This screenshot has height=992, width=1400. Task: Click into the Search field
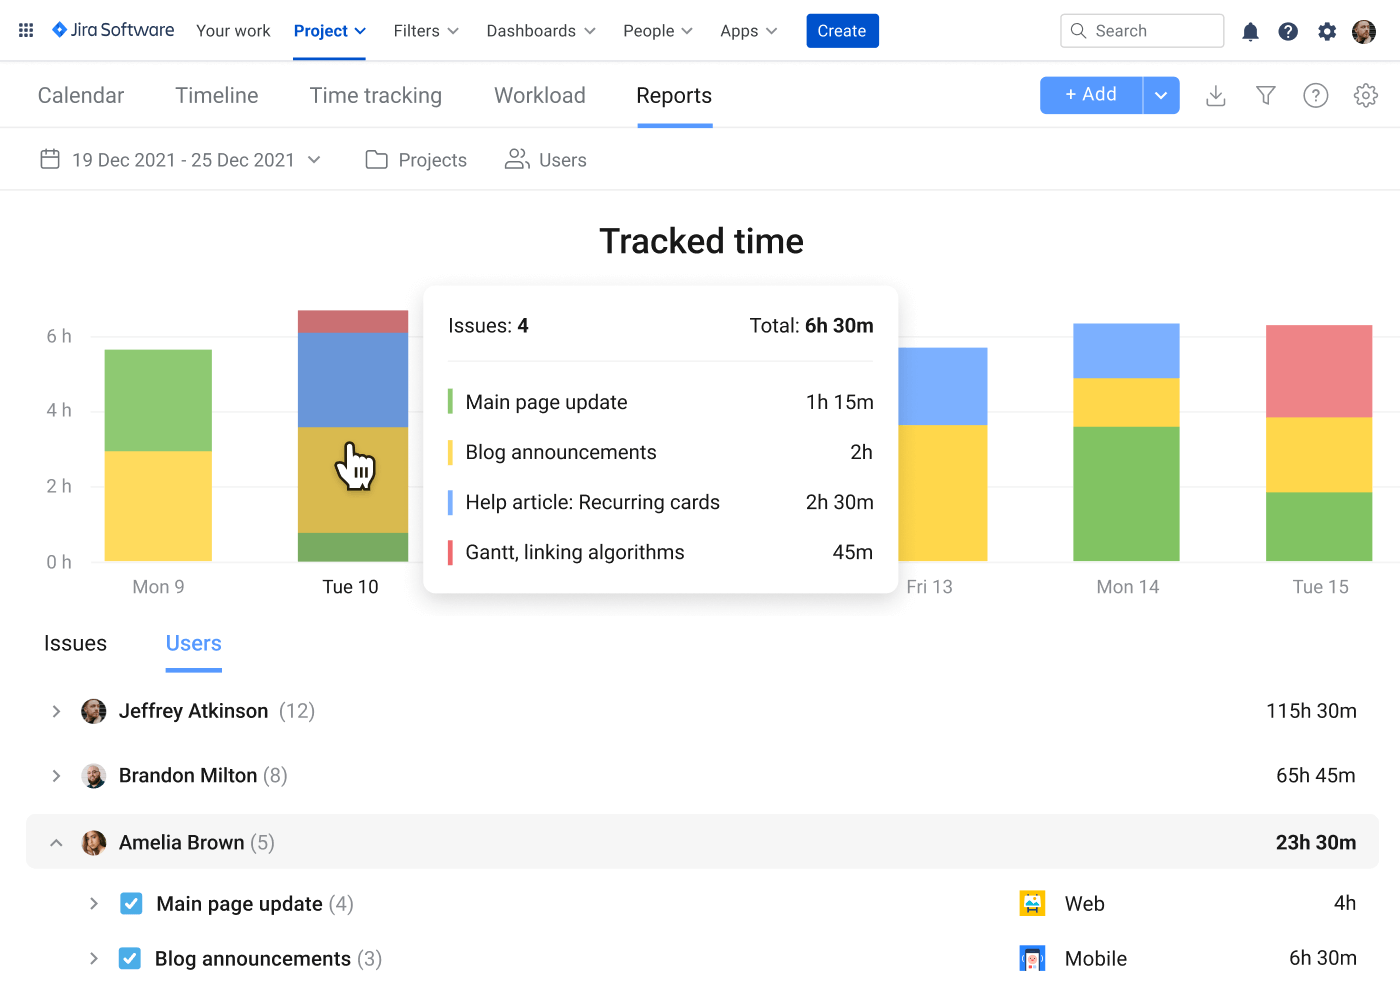click(1150, 31)
